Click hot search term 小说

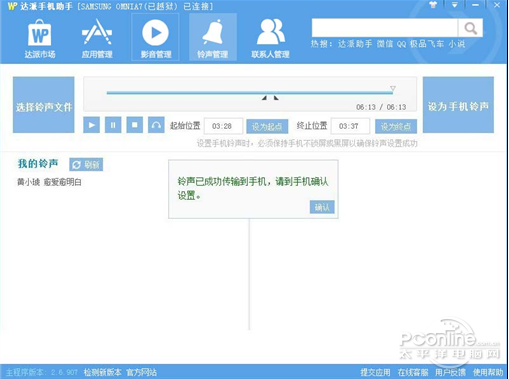click(x=457, y=44)
